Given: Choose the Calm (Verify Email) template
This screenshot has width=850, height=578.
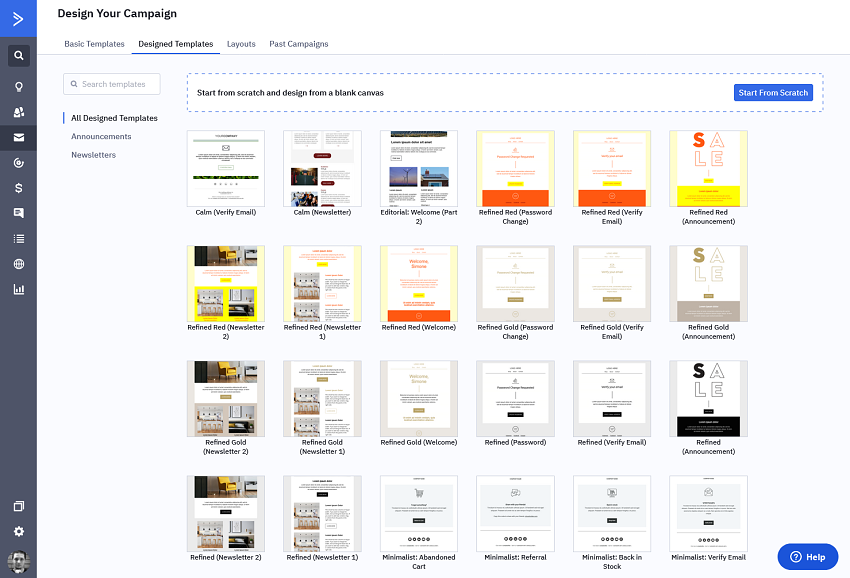Looking at the screenshot, I should [x=226, y=169].
